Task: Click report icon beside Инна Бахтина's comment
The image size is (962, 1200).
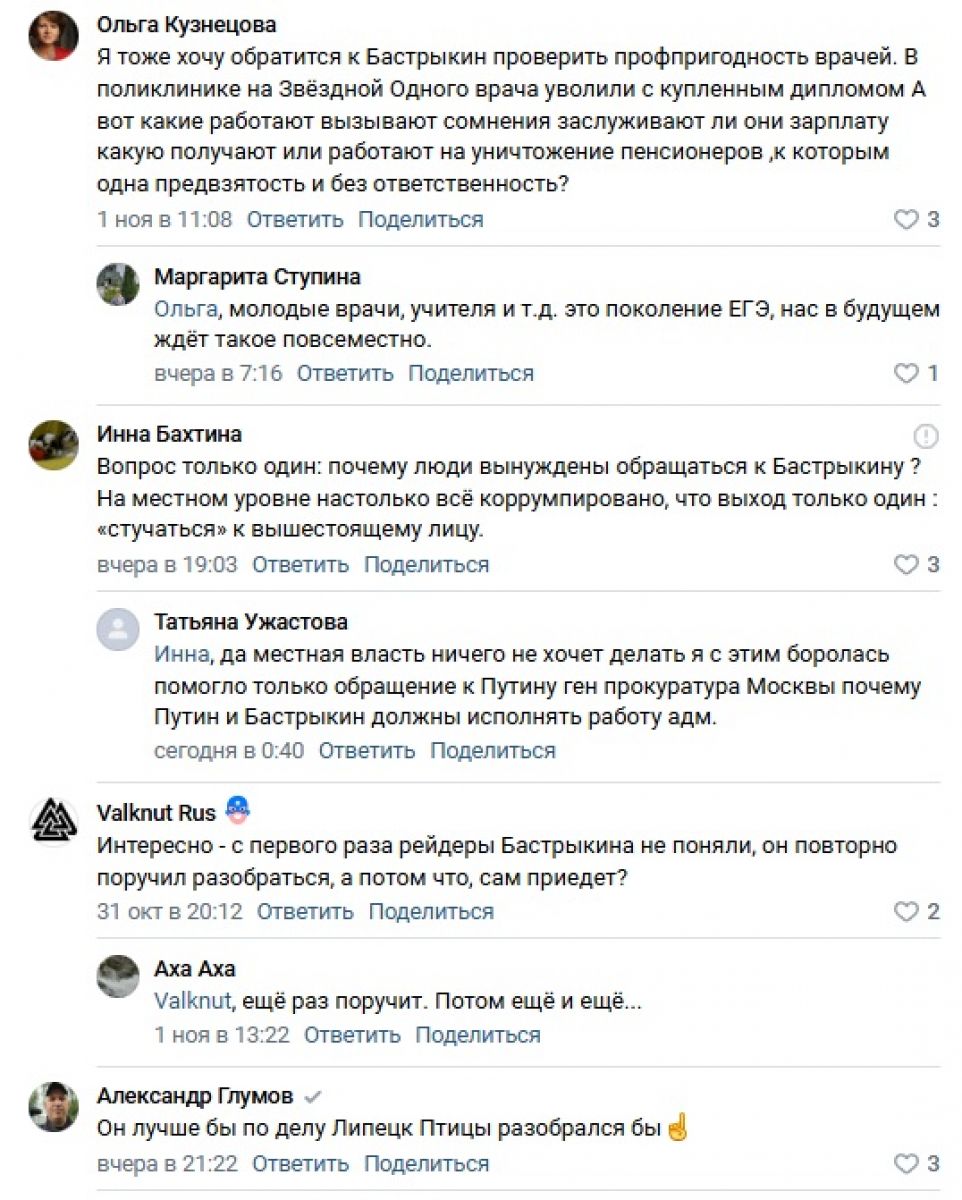Action: tap(926, 436)
